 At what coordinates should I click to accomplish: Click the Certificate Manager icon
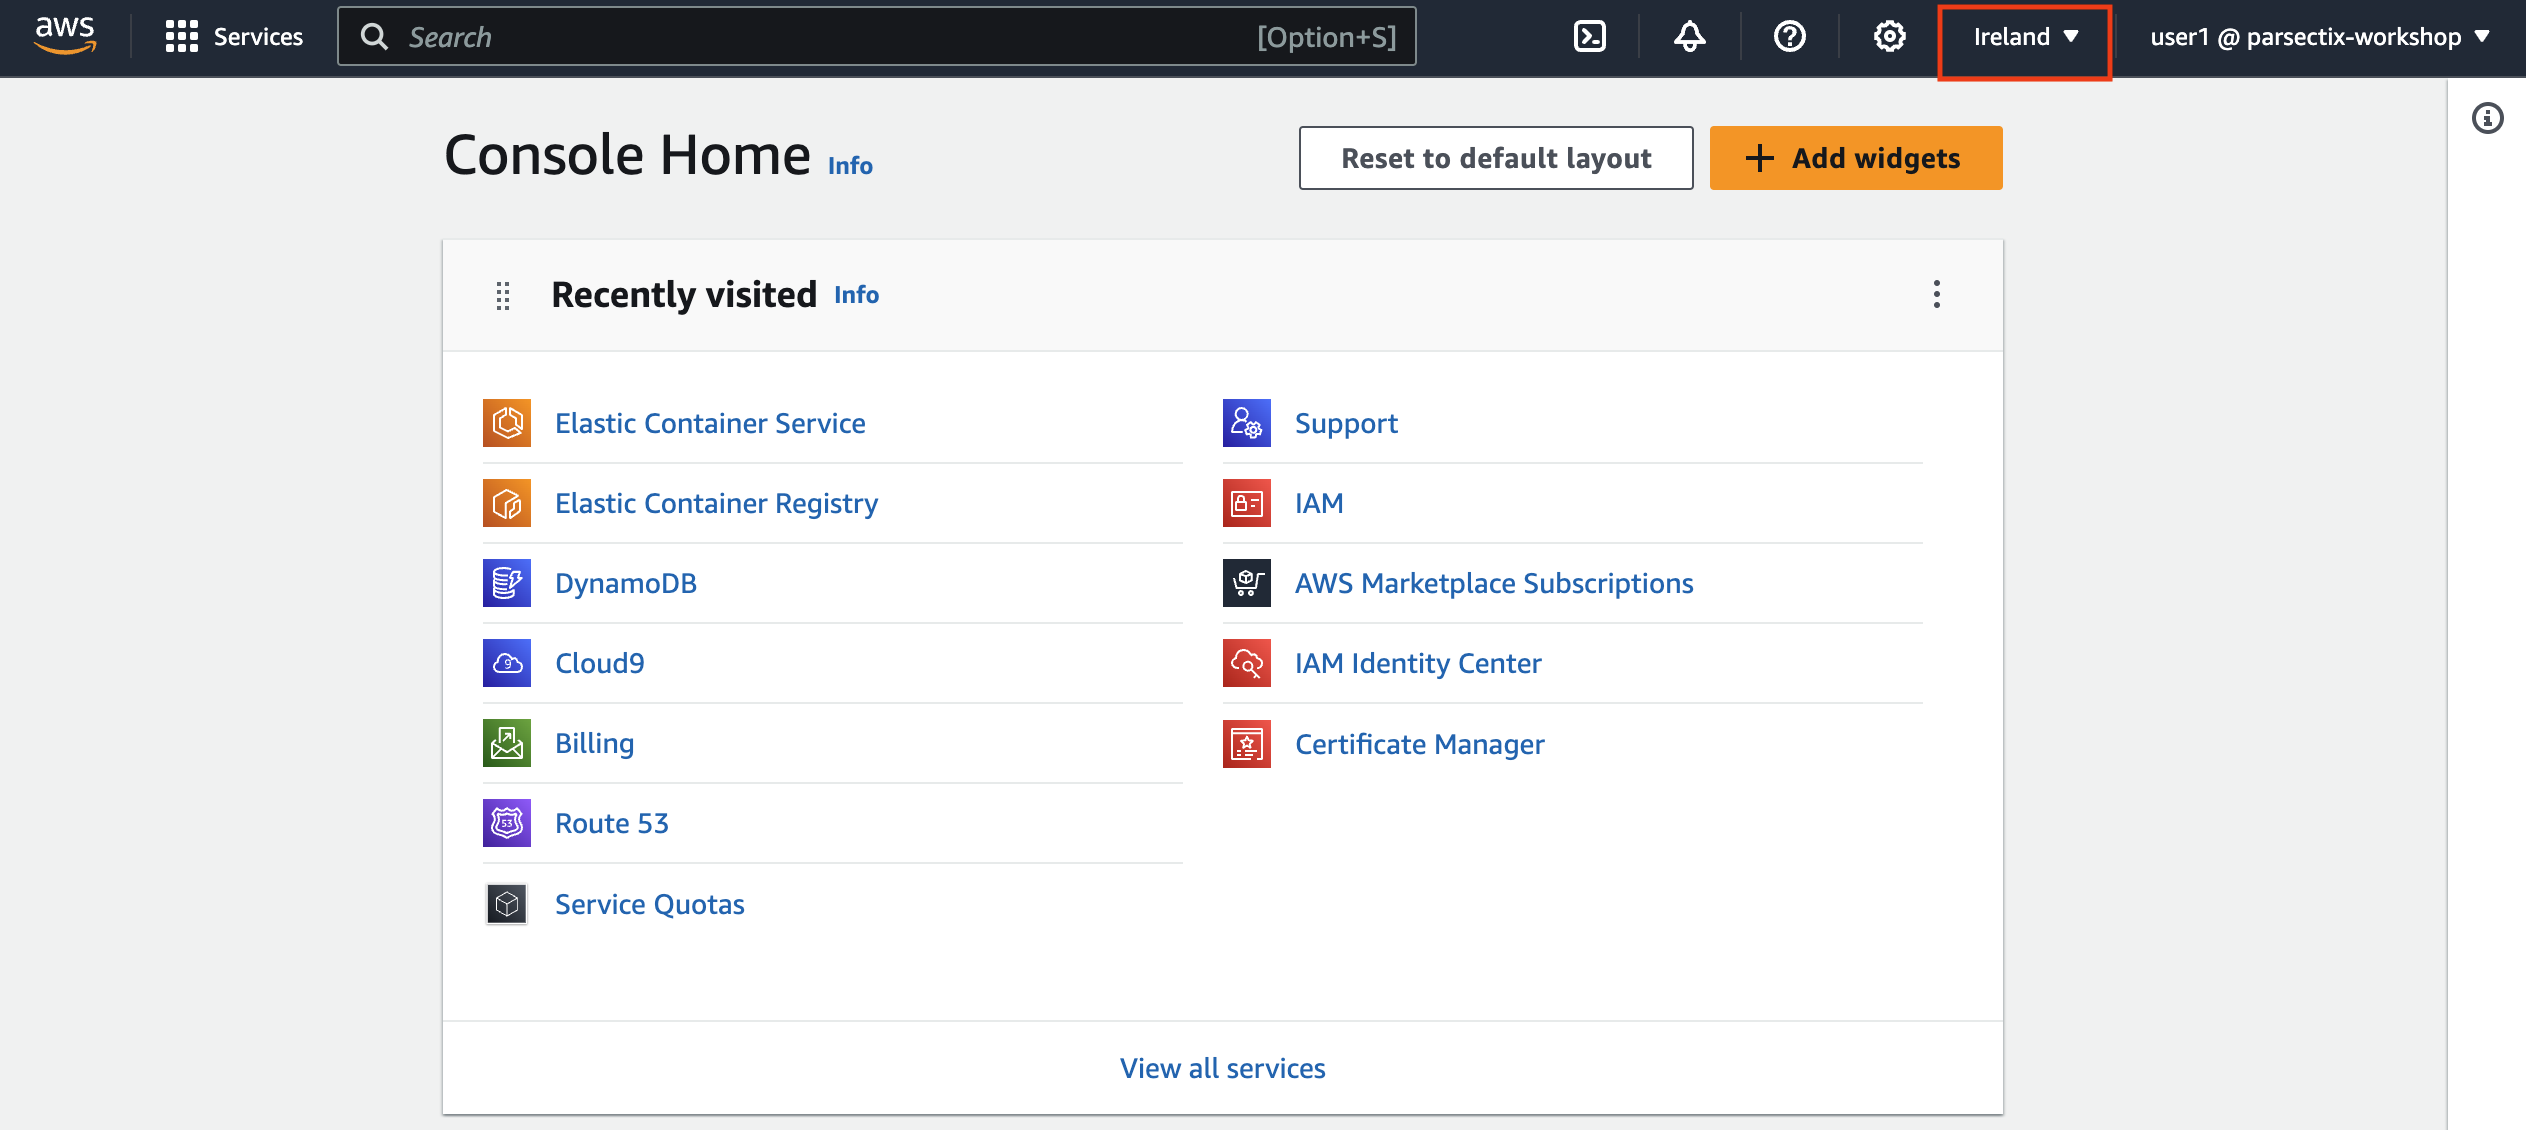1247,744
